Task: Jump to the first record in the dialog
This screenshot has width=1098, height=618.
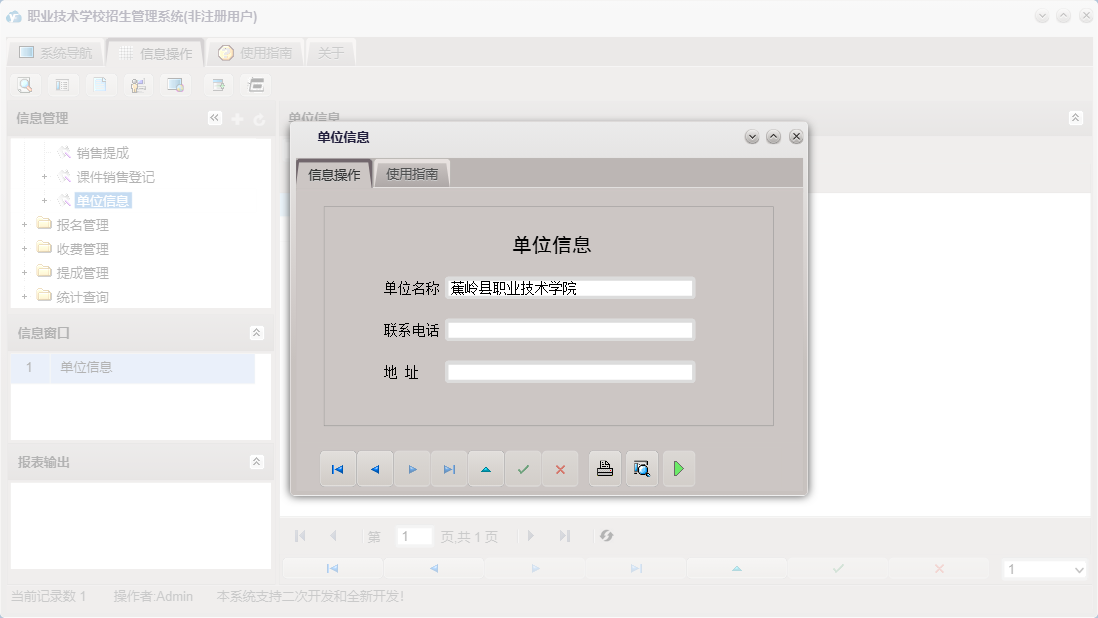Action: pos(337,468)
